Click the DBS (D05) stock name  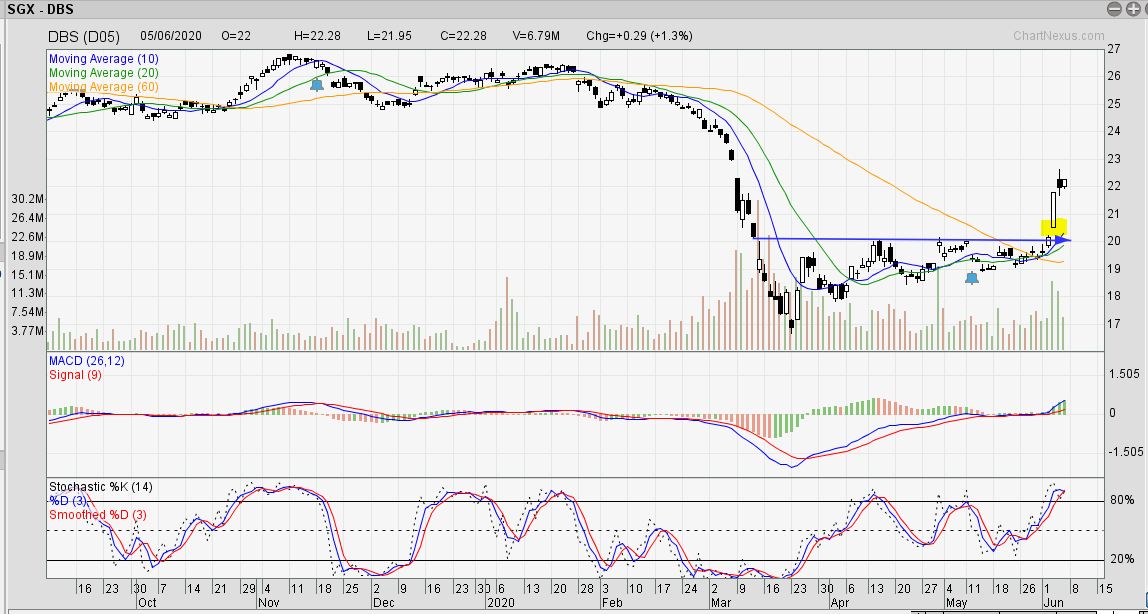pos(83,36)
